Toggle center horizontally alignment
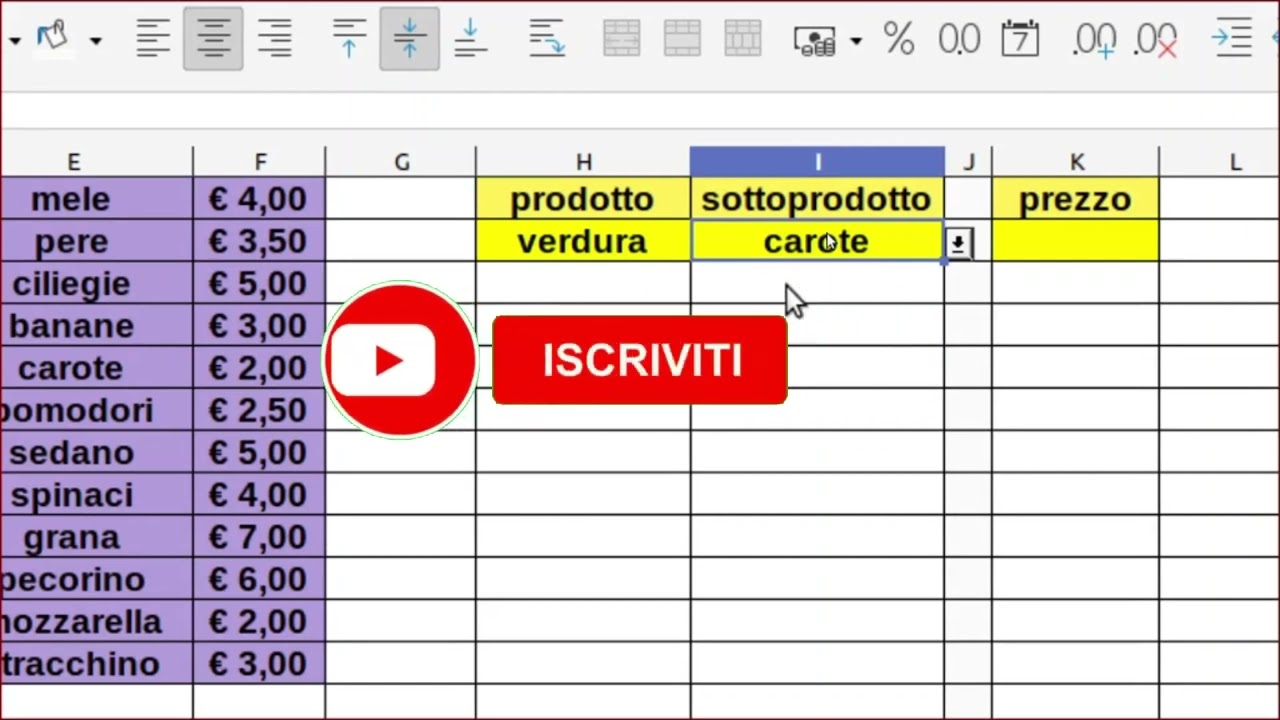Viewport: 1280px width, 720px height. 213,39
